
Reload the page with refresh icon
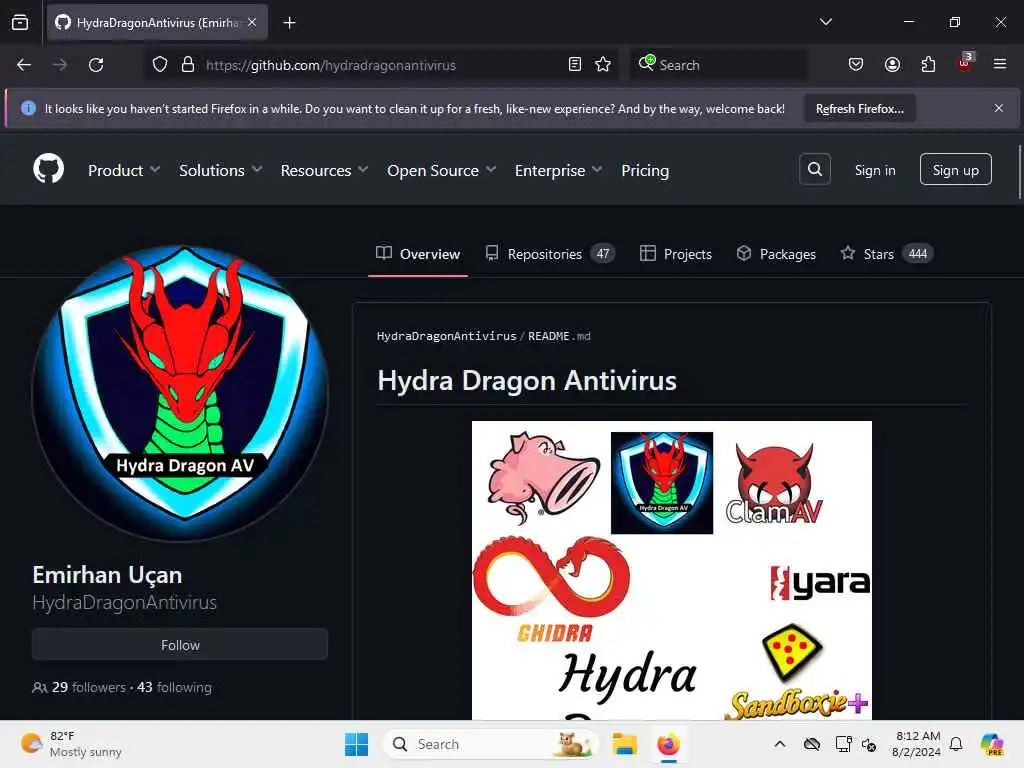point(96,65)
